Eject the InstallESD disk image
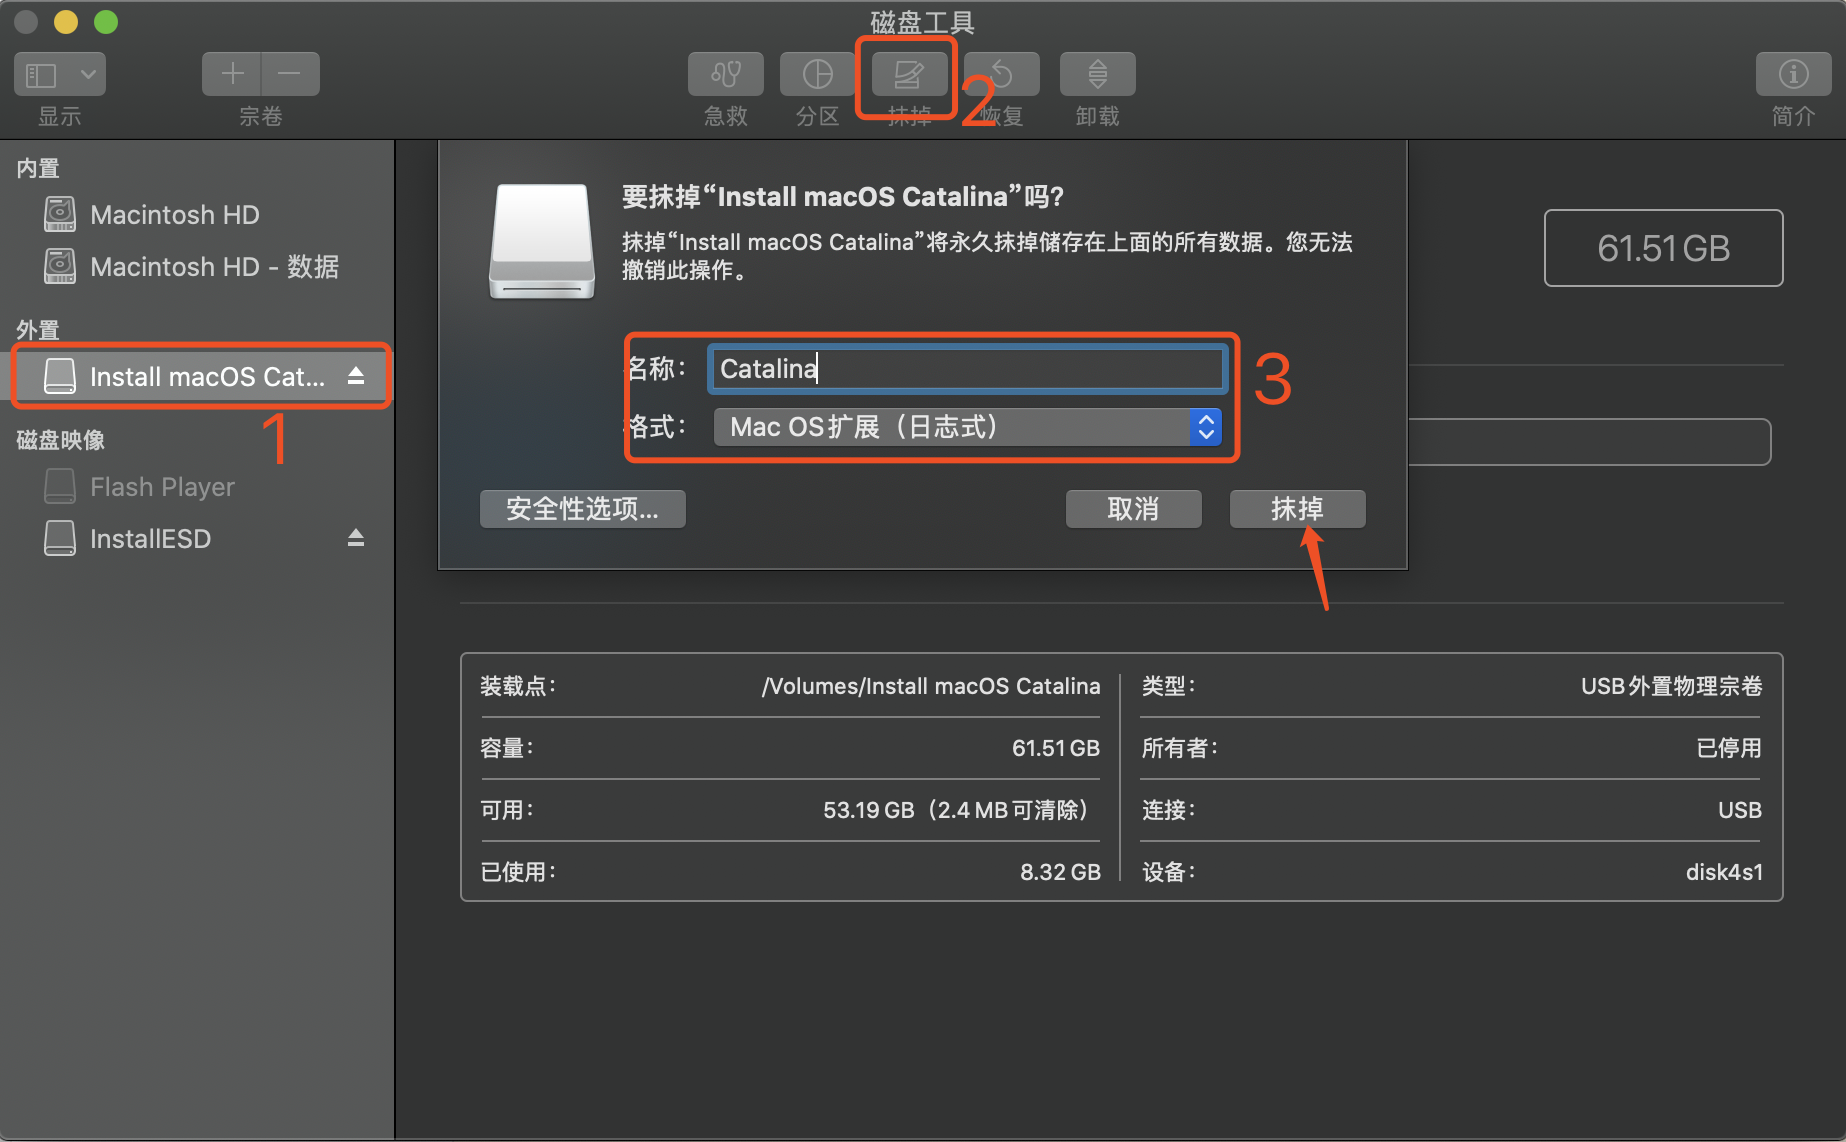Image resolution: width=1846 pixels, height=1142 pixels. pyautogui.click(x=356, y=538)
